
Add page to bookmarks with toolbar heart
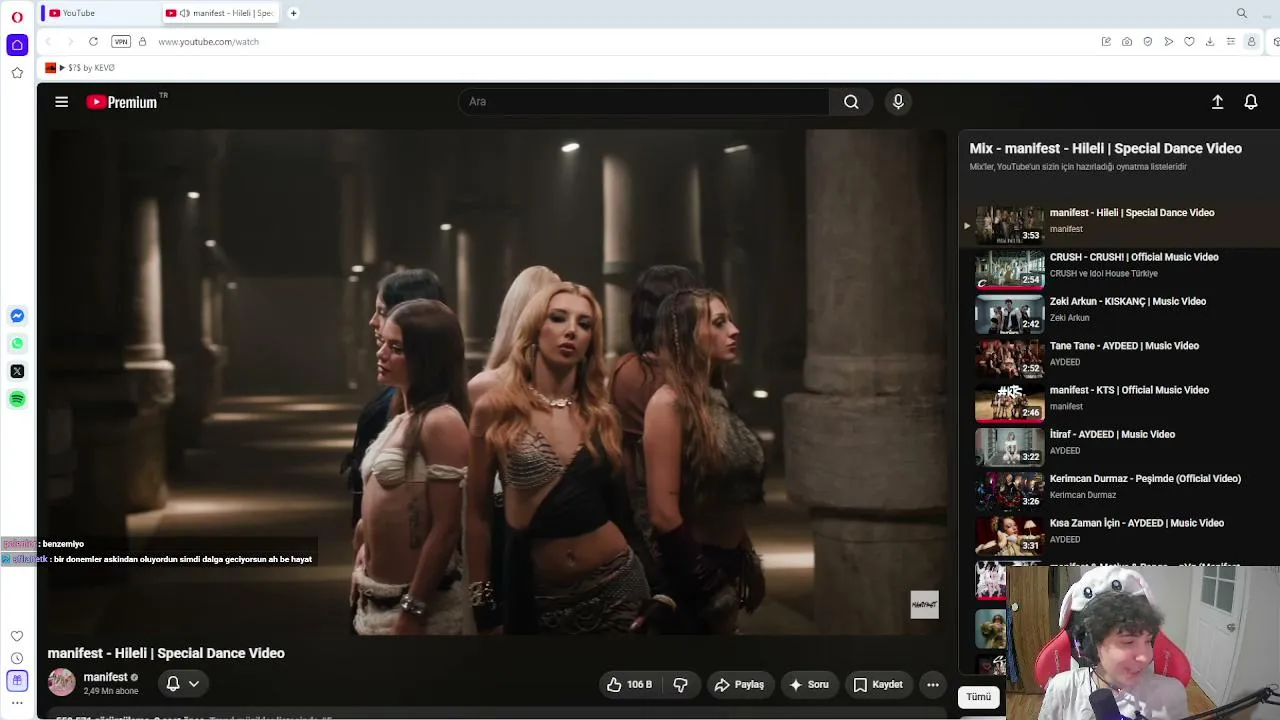pos(1189,42)
